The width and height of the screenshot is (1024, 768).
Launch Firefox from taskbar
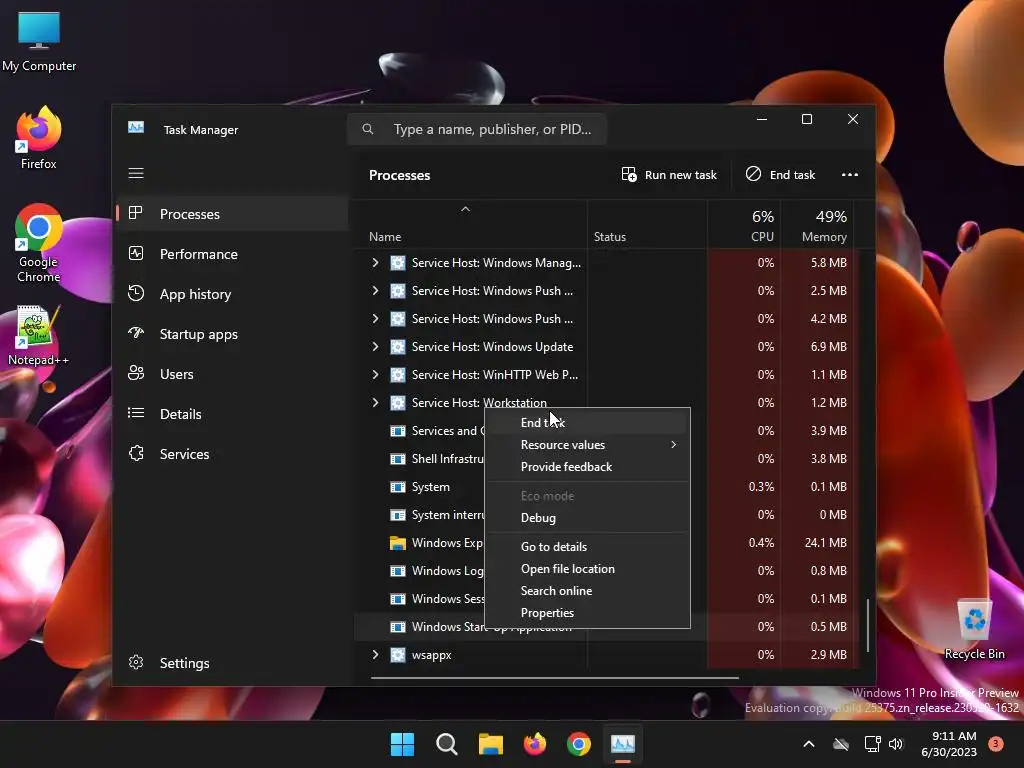tap(535, 744)
